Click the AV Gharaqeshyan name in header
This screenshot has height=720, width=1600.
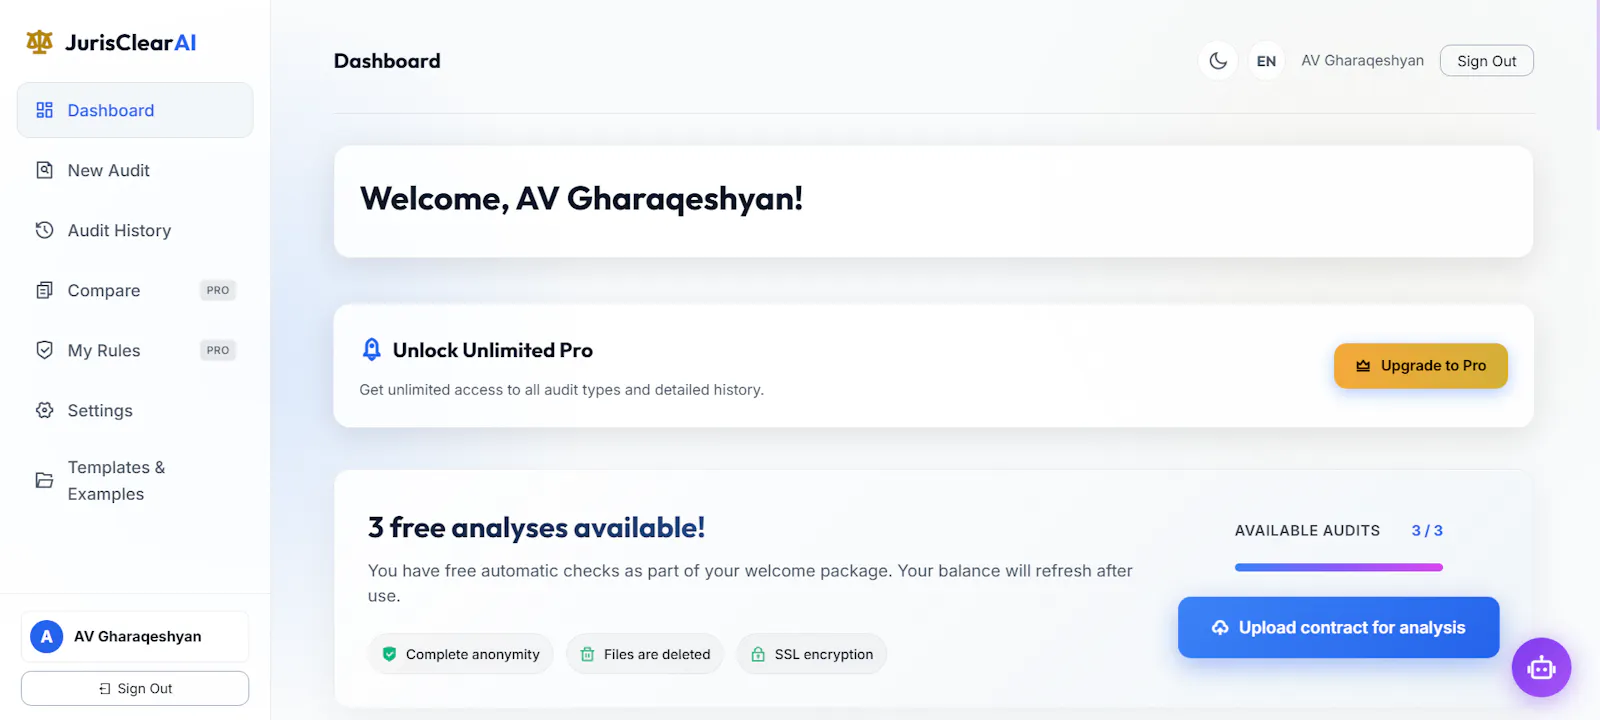tap(1363, 61)
